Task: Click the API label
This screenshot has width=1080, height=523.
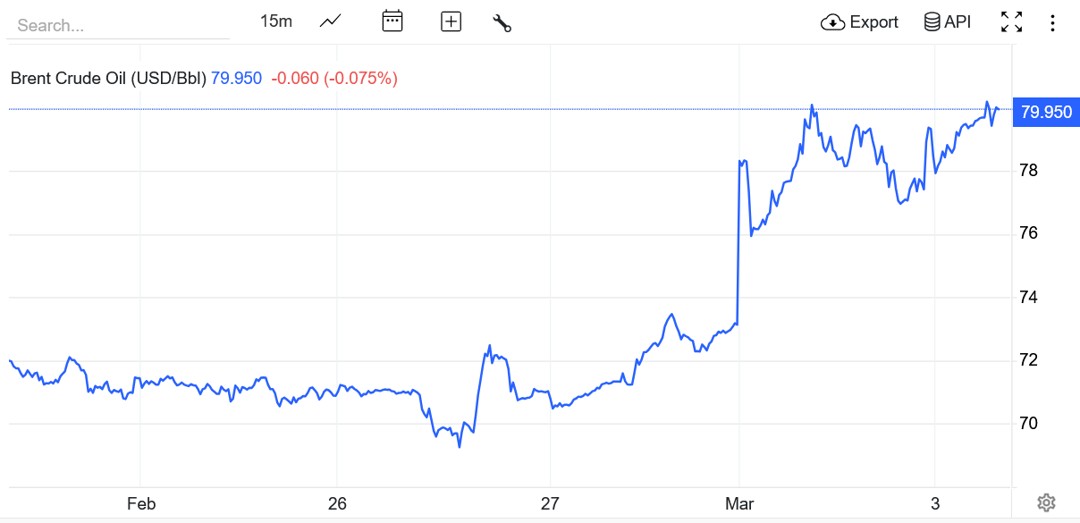Action: coord(957,22)
